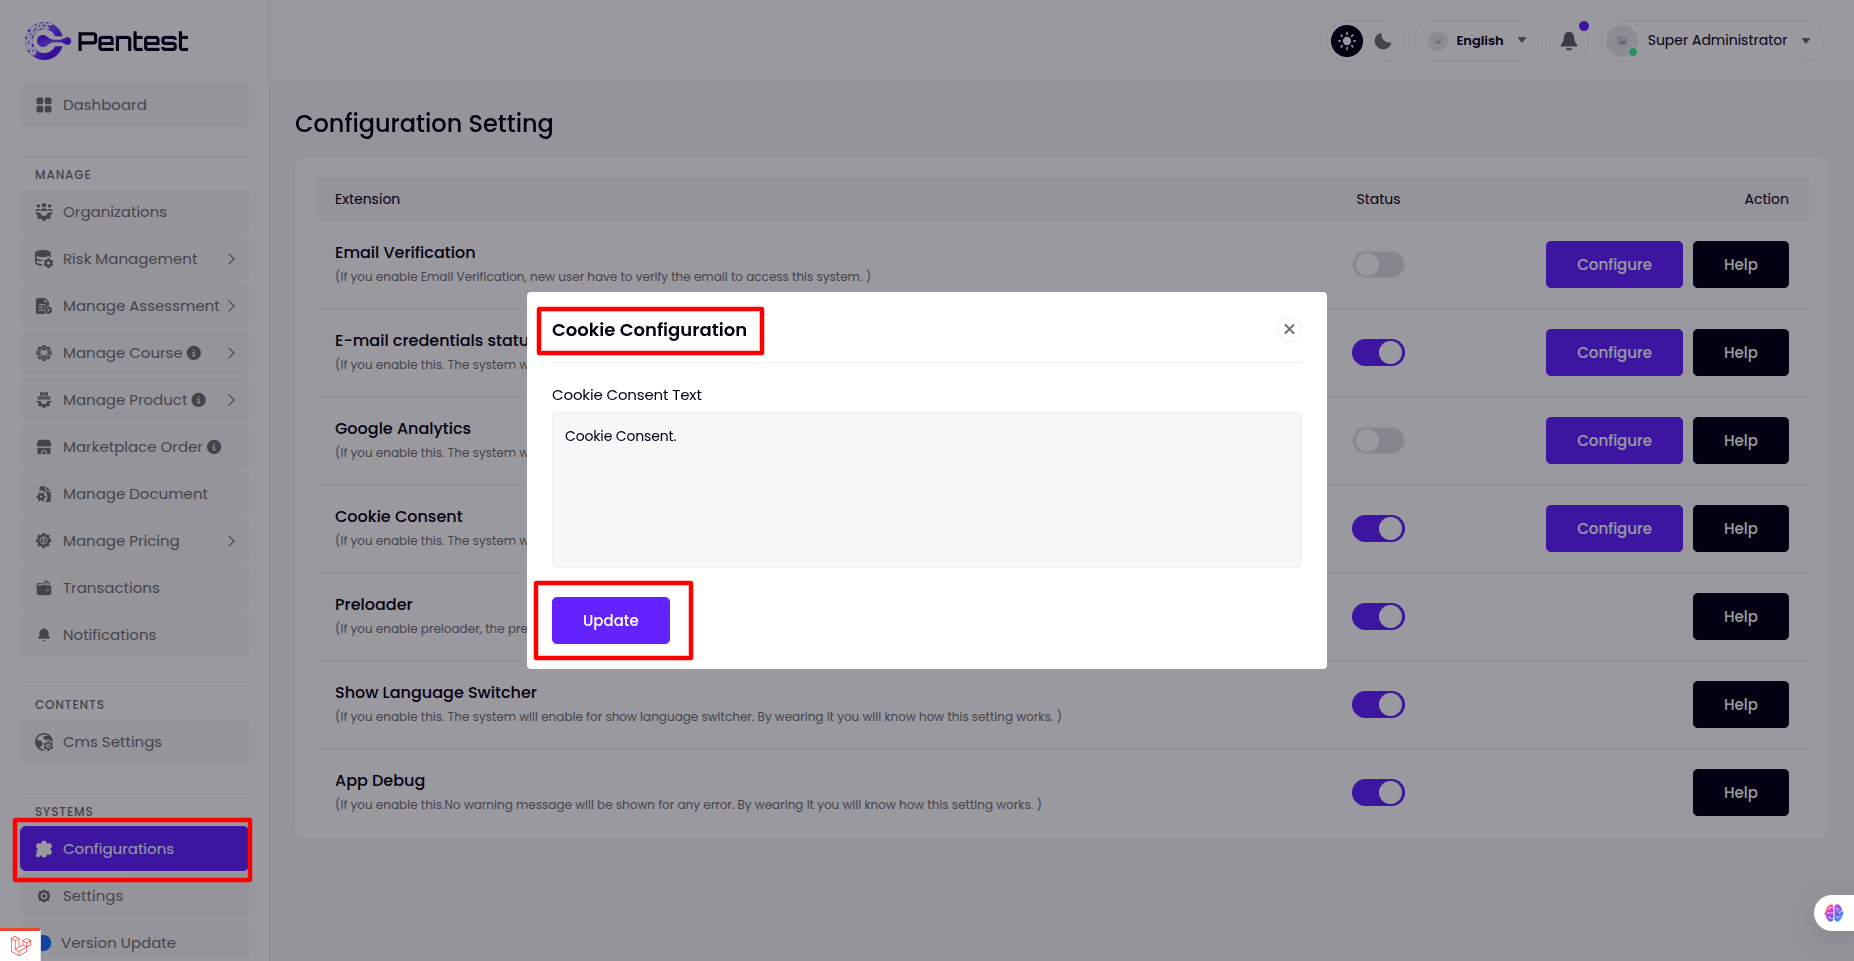Open the AI assistant brain icon

[1833, 912]
